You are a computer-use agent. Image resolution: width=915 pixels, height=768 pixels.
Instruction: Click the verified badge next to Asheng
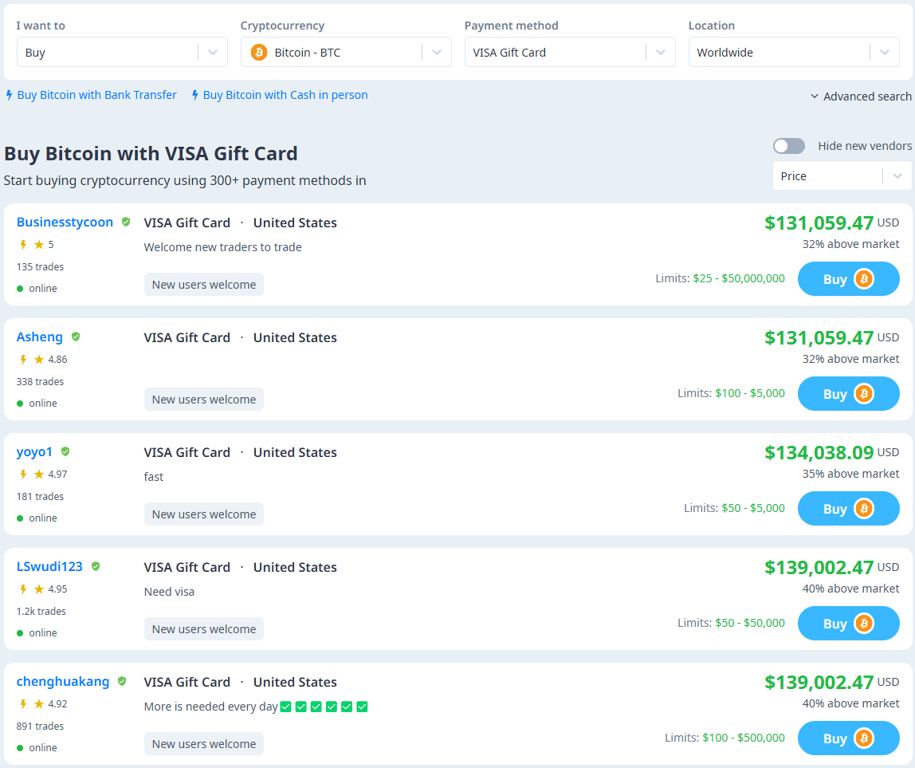click(x=74, y=337)
